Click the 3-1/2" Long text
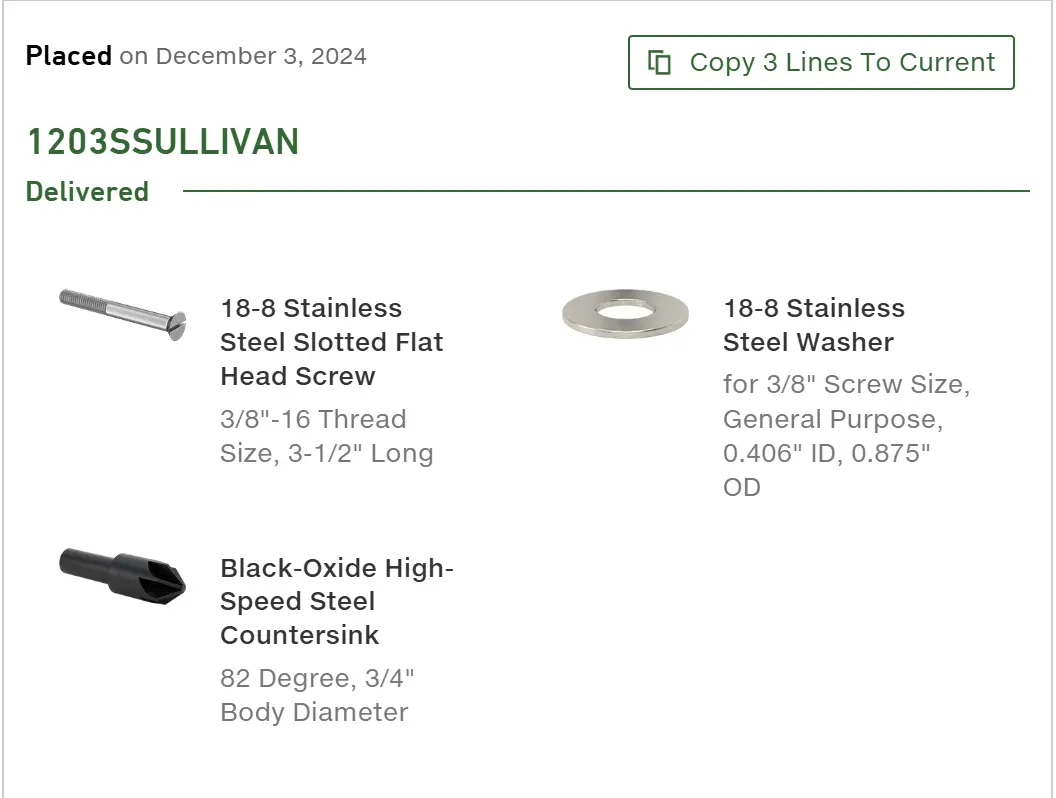This screenshot has height=798, width=1056. point(358,453)
